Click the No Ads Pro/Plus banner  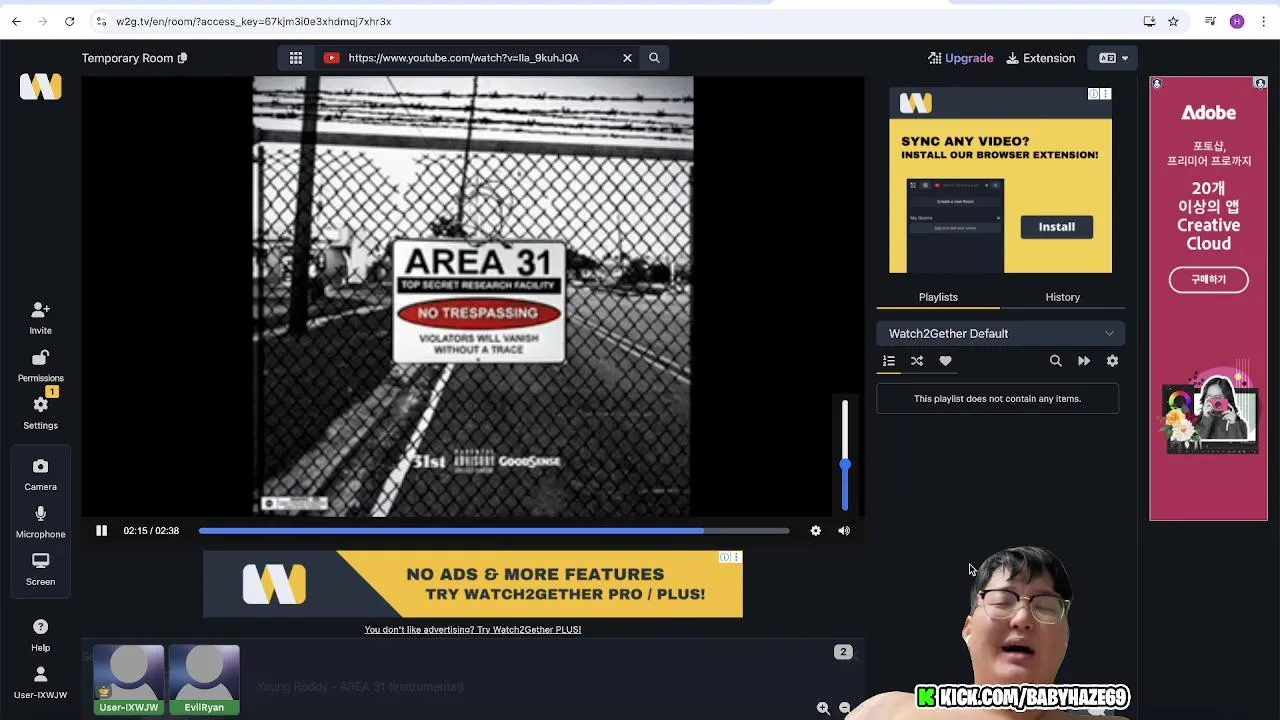(473, 584)
